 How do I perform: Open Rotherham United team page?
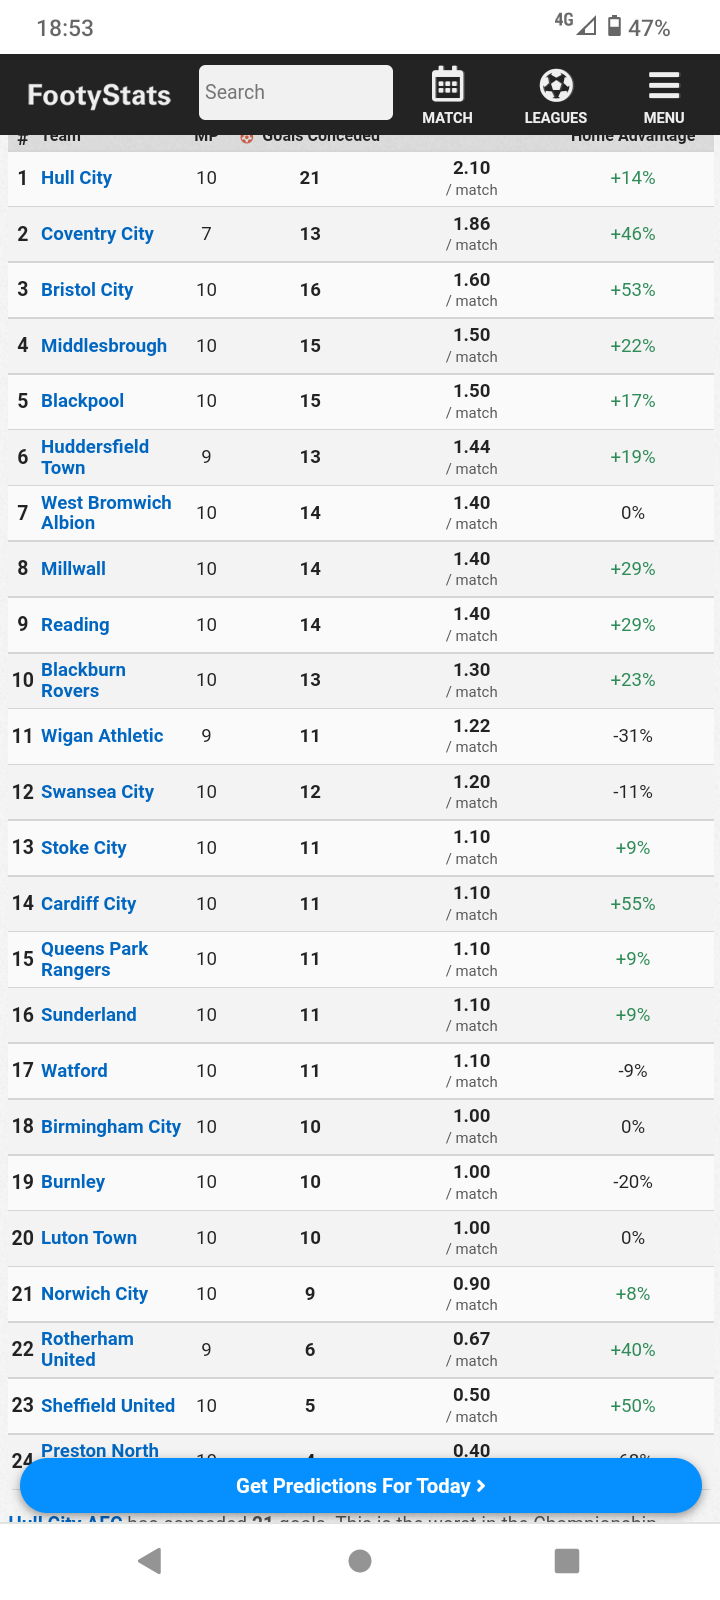[87, 1350]
